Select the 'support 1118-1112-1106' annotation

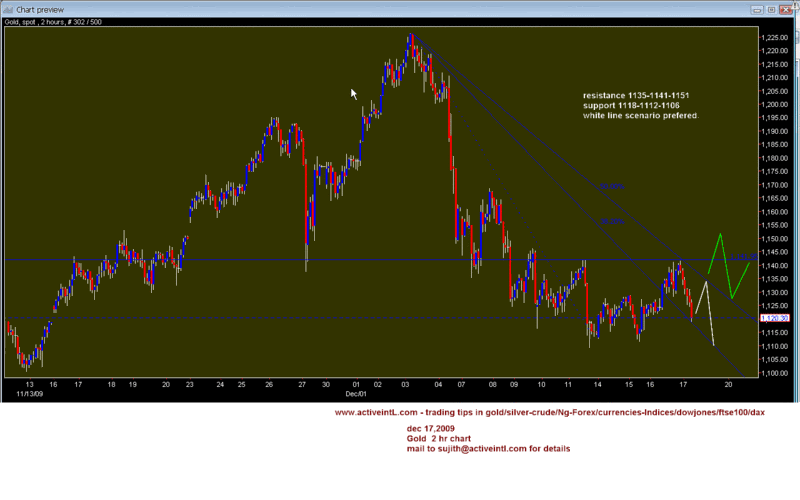tap(631, 106)
